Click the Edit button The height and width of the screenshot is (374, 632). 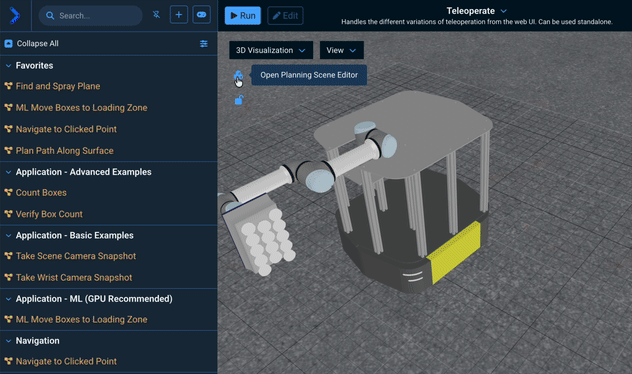point(285,15)
